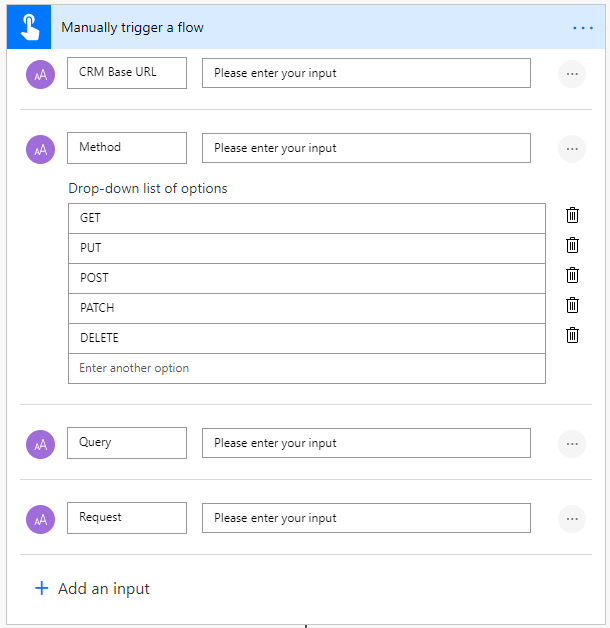Delete the GET option
The height and width of the screenshot is (628, 610).
pyautogui.click(x=572, y=215)
